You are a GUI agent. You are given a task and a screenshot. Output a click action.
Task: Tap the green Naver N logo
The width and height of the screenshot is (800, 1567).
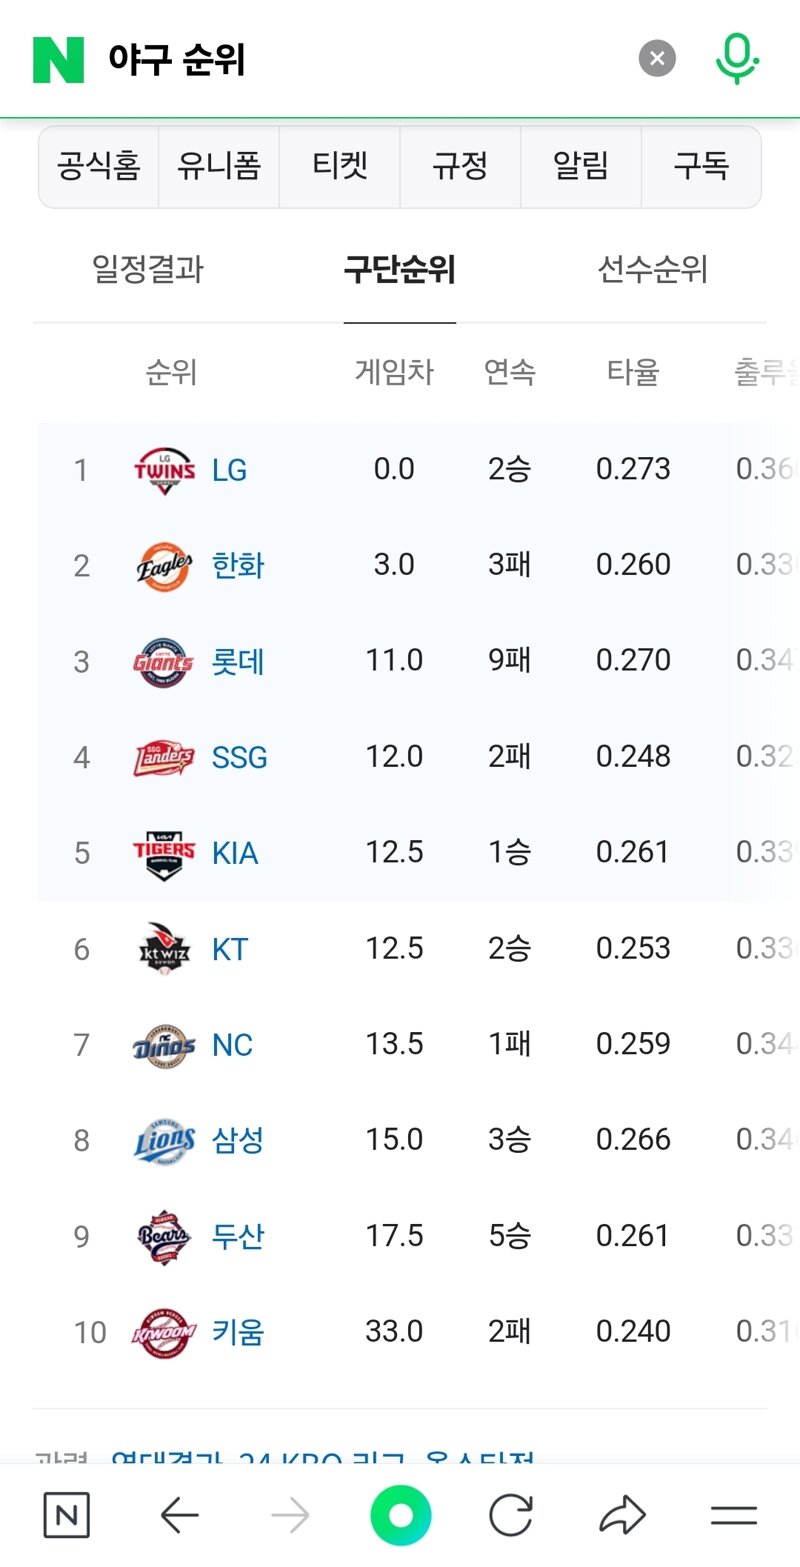(x=58, y=59)
